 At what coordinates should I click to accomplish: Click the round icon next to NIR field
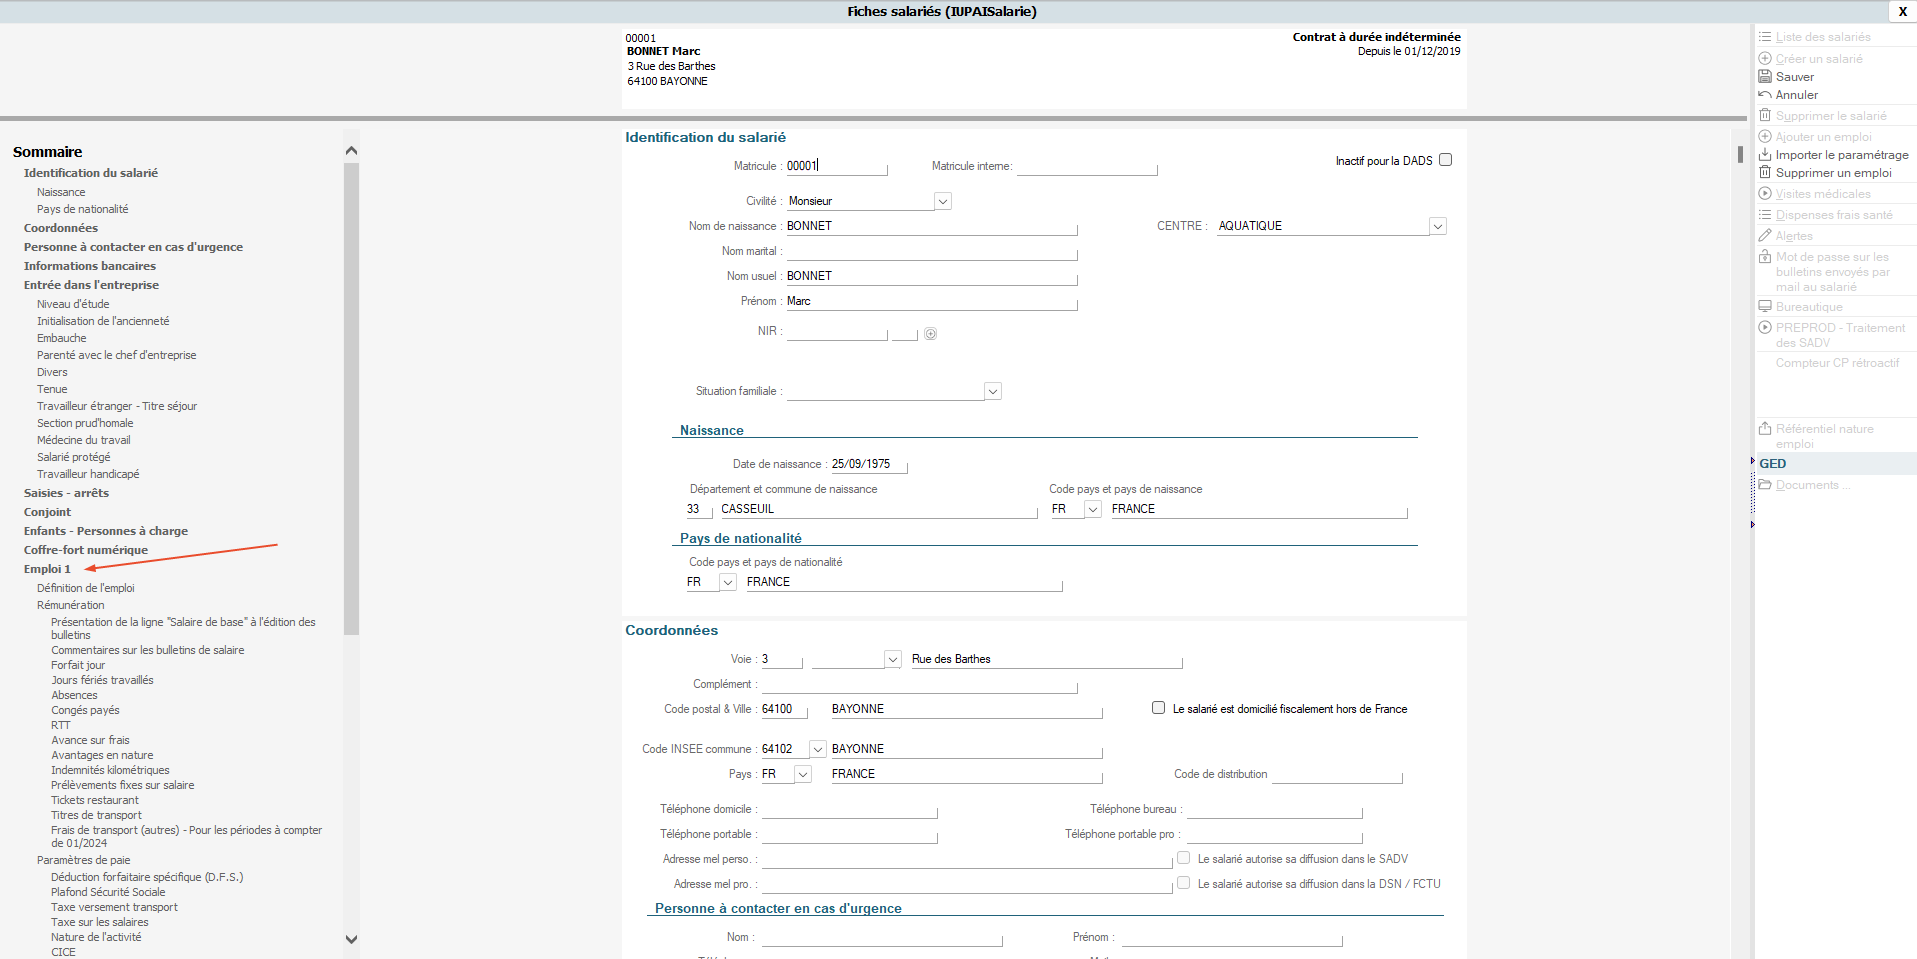pyautogui.click(x=930, y=334)
